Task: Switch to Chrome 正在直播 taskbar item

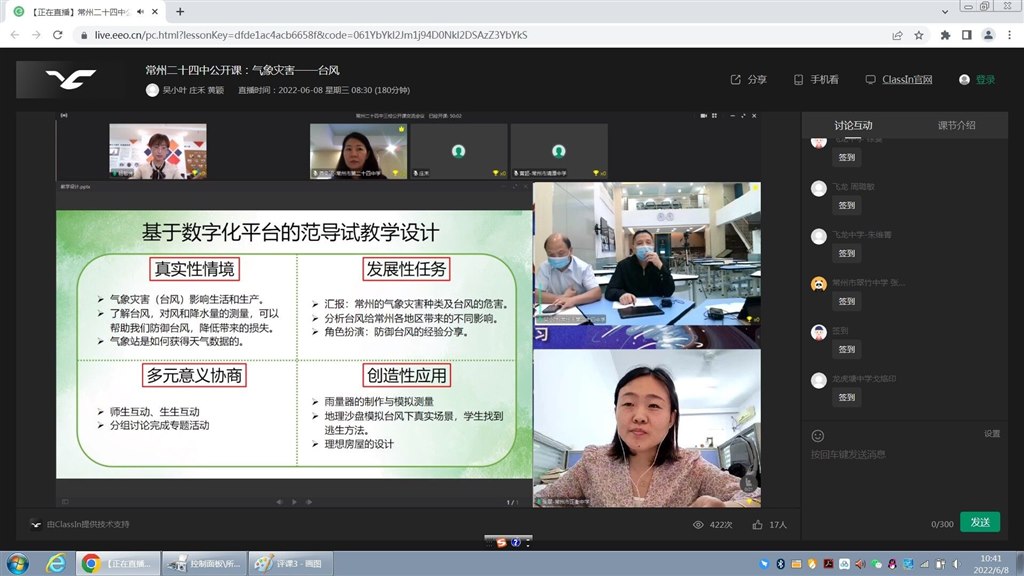Action: (x=118, y=563)
